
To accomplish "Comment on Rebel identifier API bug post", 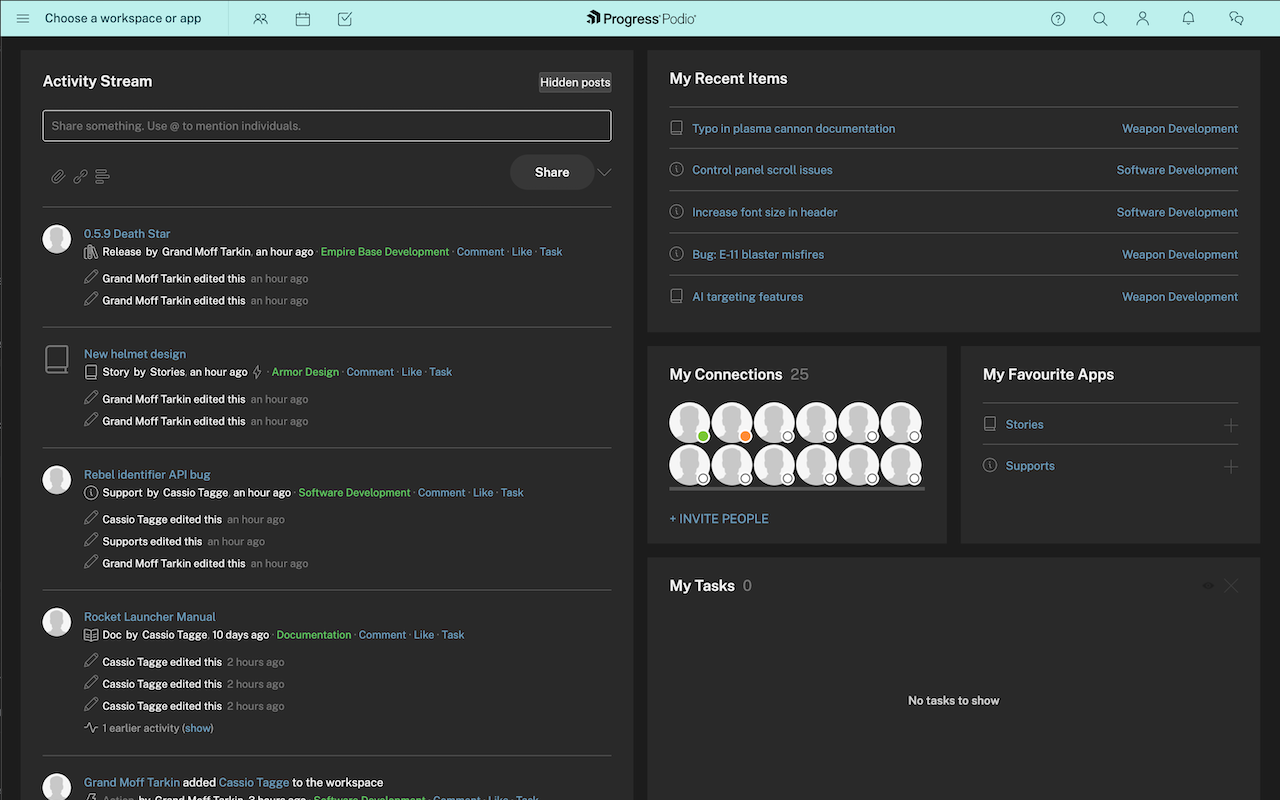I will point(442,493).
